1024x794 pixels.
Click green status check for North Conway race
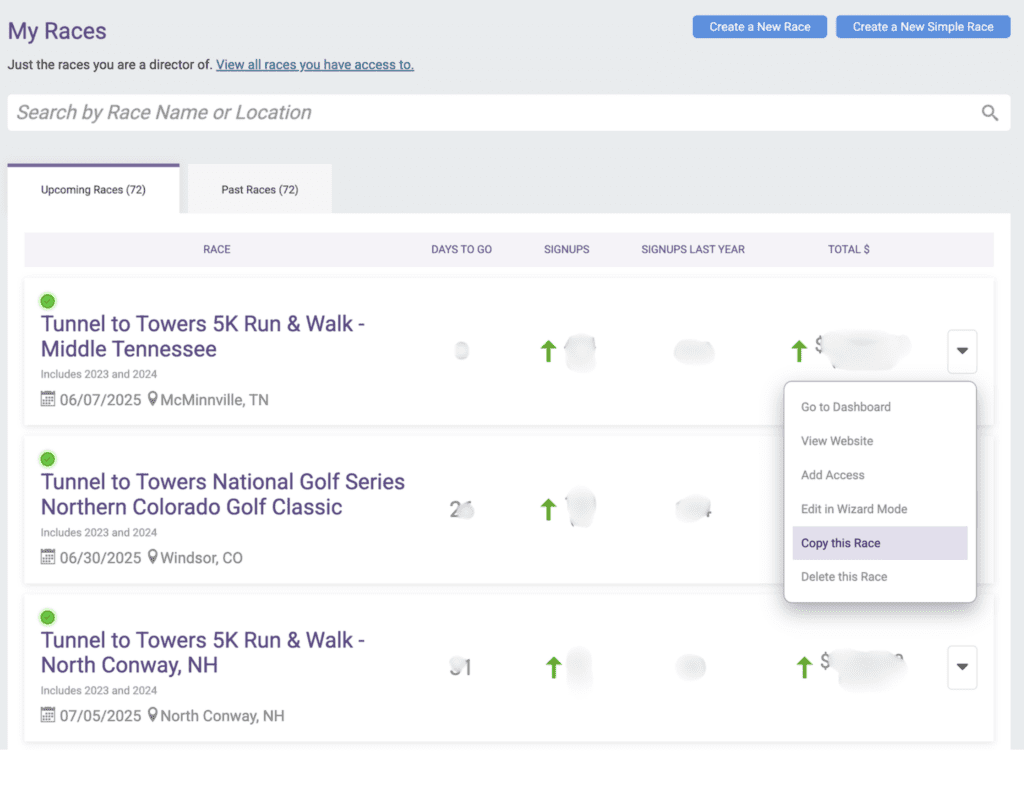tap(48, 617)
